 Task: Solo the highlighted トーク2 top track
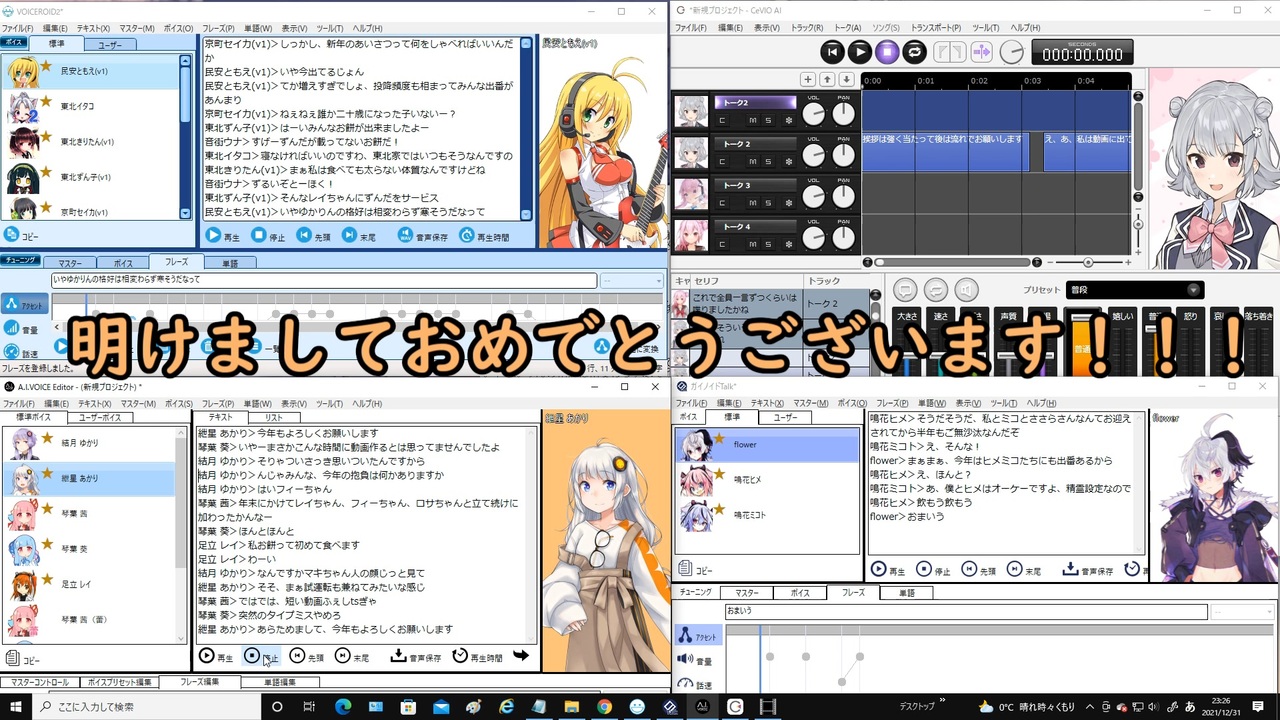click(x=768, y=120)
